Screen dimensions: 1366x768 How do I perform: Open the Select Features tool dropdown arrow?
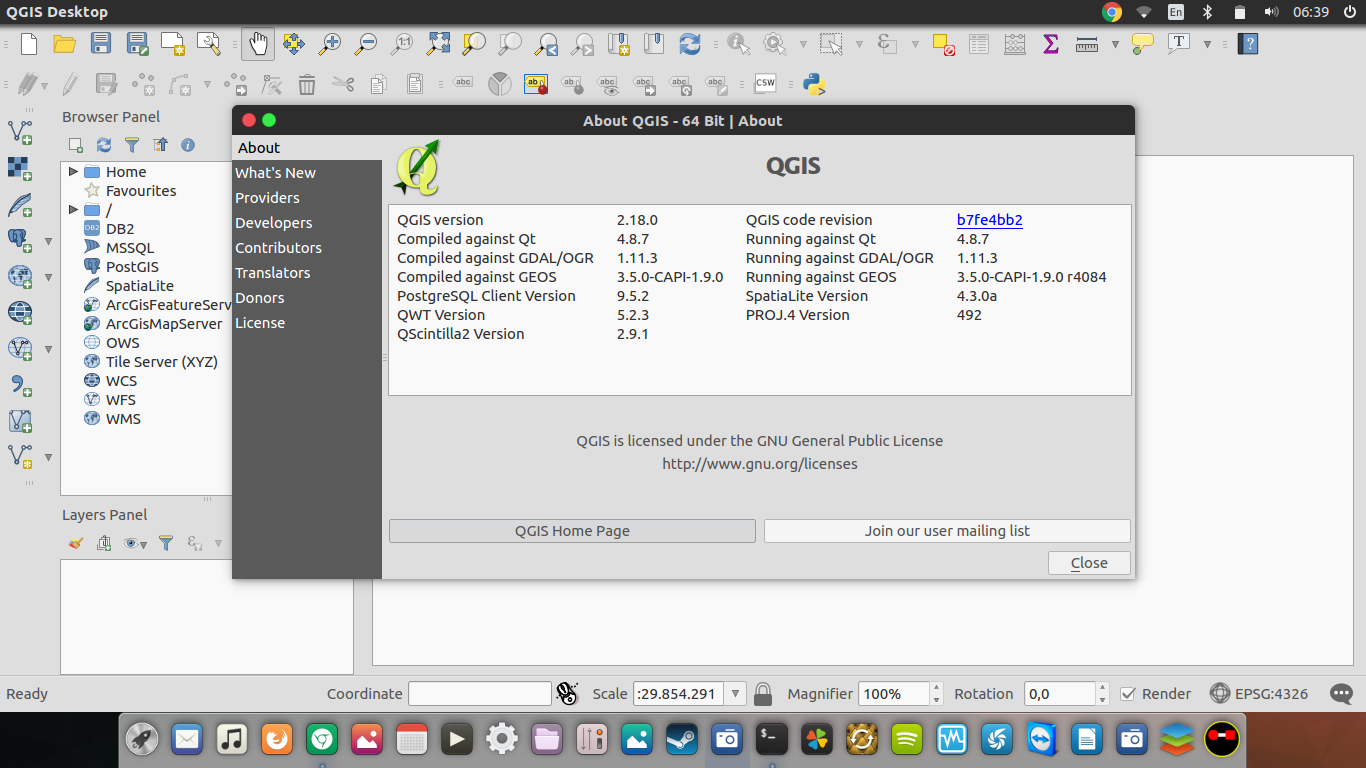pos(859,44)
